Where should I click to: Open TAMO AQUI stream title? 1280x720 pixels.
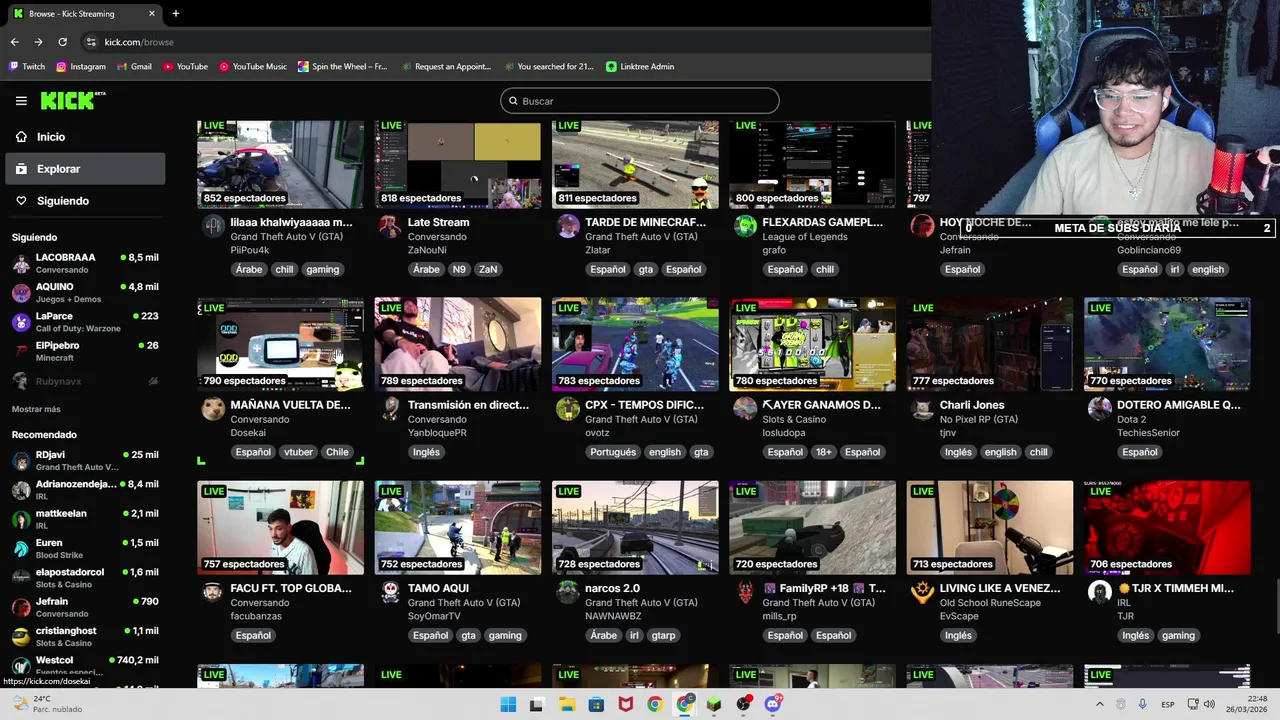(x=438, y=588)
